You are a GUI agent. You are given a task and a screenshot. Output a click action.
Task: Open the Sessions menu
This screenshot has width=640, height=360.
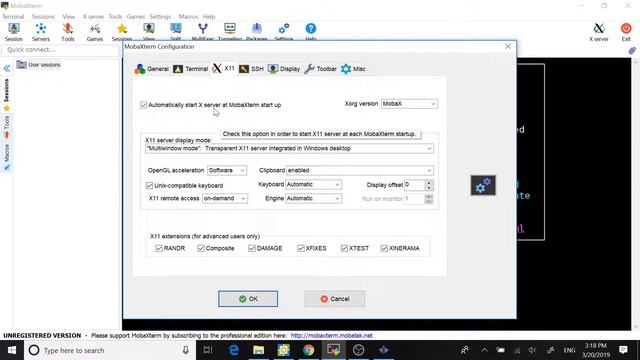43,17
